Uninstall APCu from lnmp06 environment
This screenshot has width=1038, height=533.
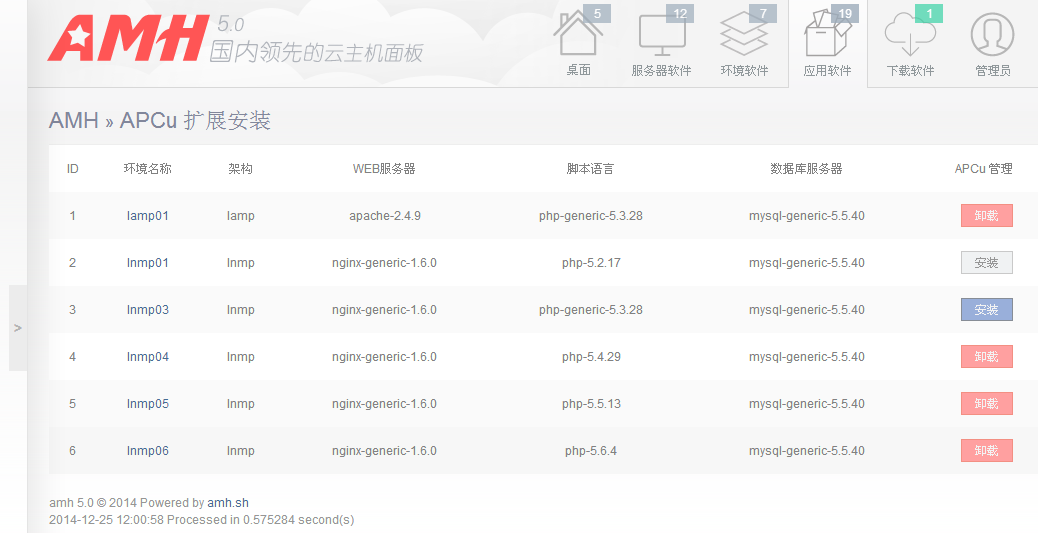pyautogui.click(x=986, y=451)
